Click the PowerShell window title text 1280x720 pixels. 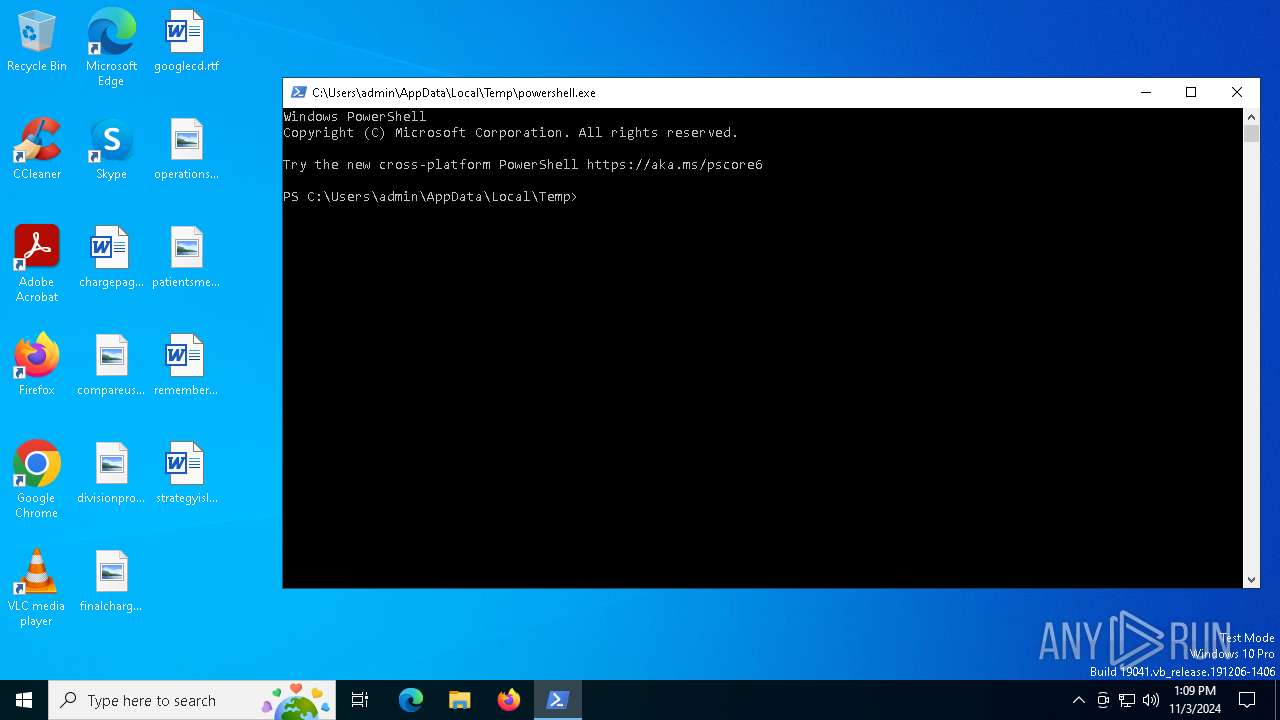pyautogui.click(x=454, y=92)
